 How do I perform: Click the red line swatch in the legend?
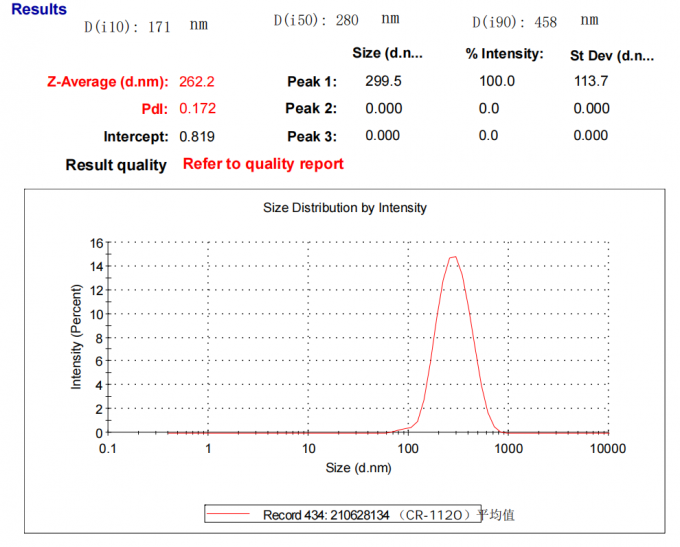coord(232,515)
